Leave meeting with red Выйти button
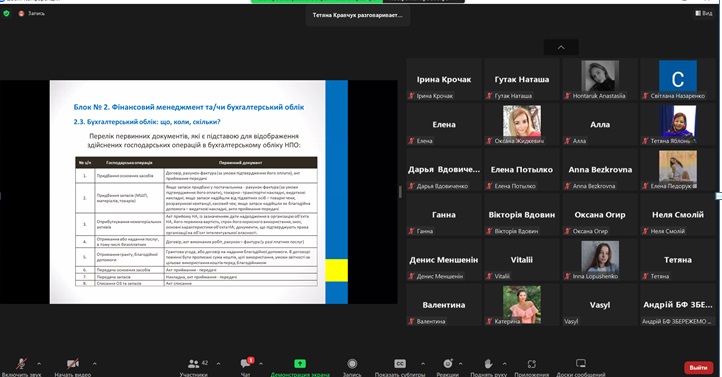Viewport: 722px width, 377px height. (699, 367)
